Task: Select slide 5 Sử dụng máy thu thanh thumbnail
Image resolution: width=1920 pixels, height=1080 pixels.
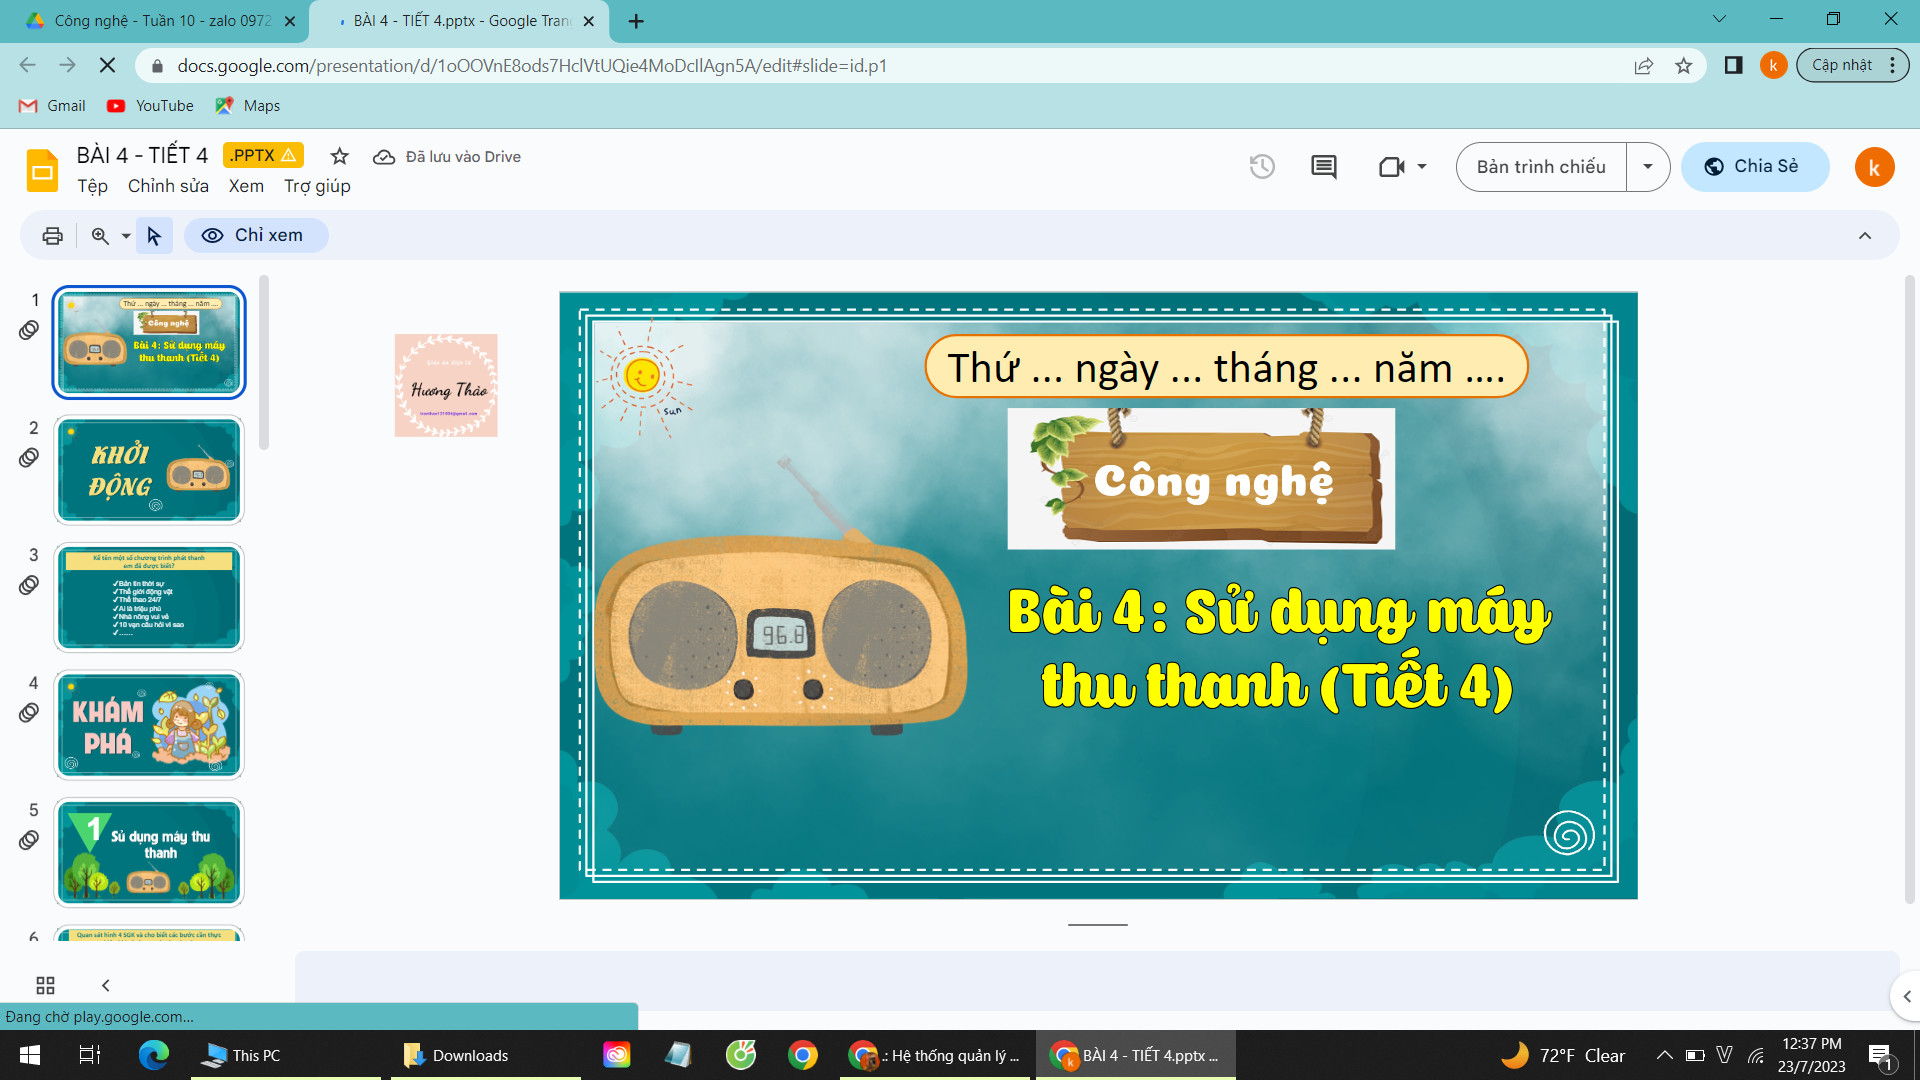Action: [149, 853]
